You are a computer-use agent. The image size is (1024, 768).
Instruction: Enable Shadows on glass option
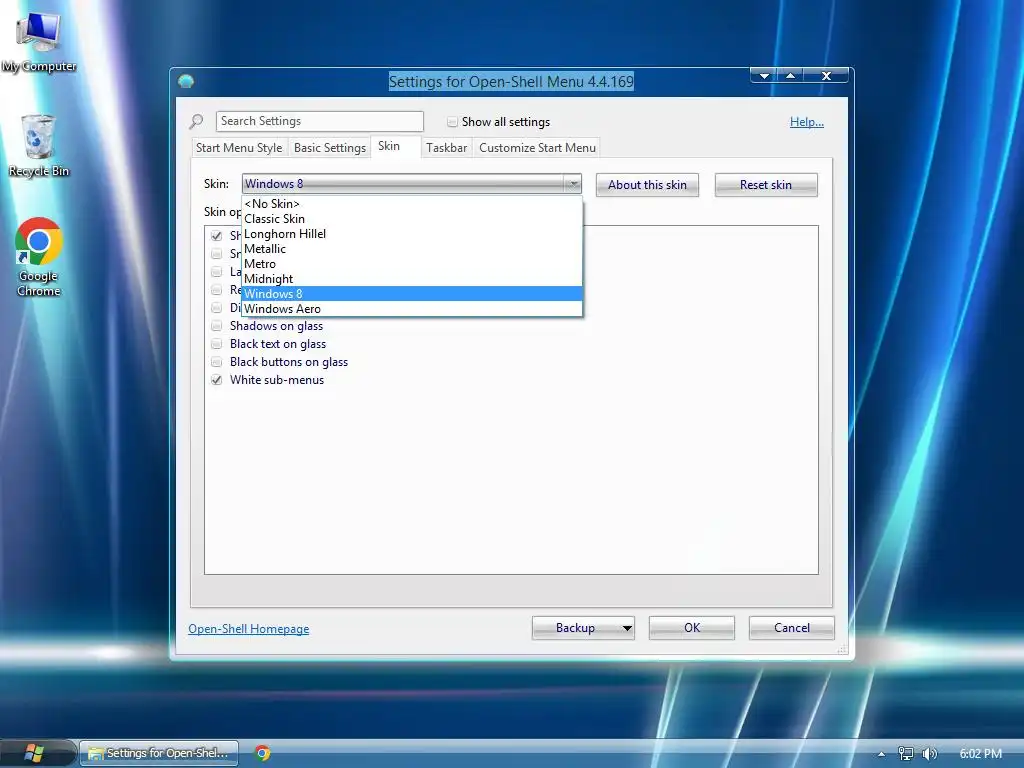click(x=216, y=326)
